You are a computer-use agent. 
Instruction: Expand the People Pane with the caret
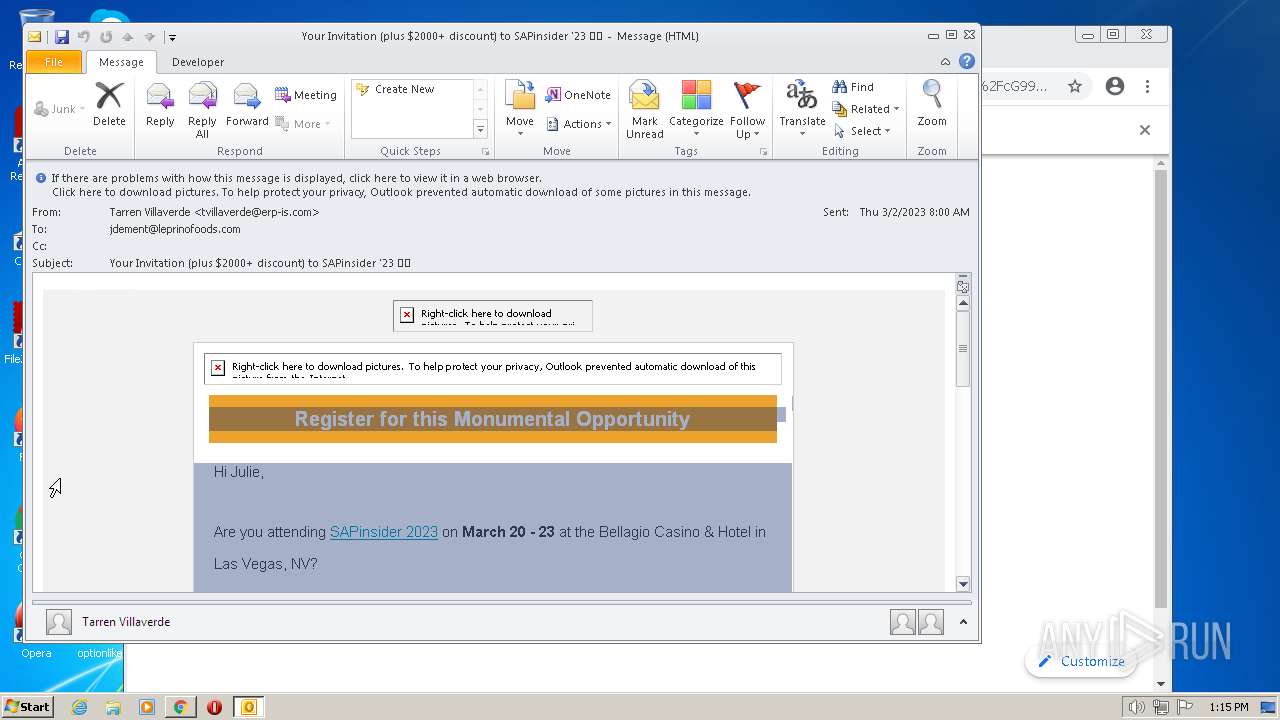(963, 622)
